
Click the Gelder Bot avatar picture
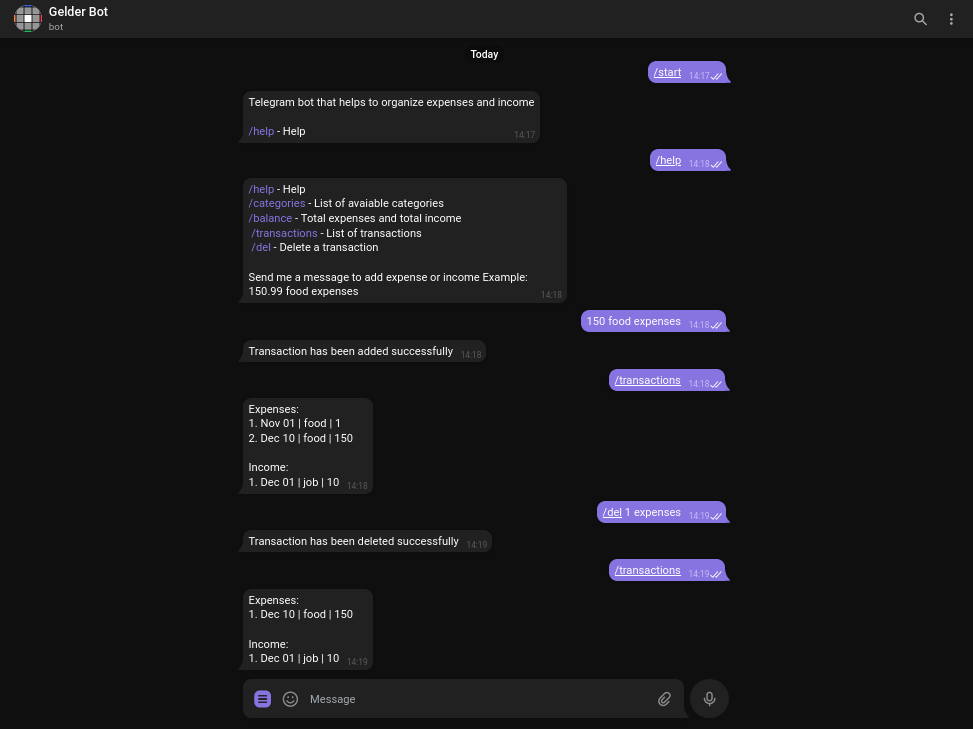(27, 19)
